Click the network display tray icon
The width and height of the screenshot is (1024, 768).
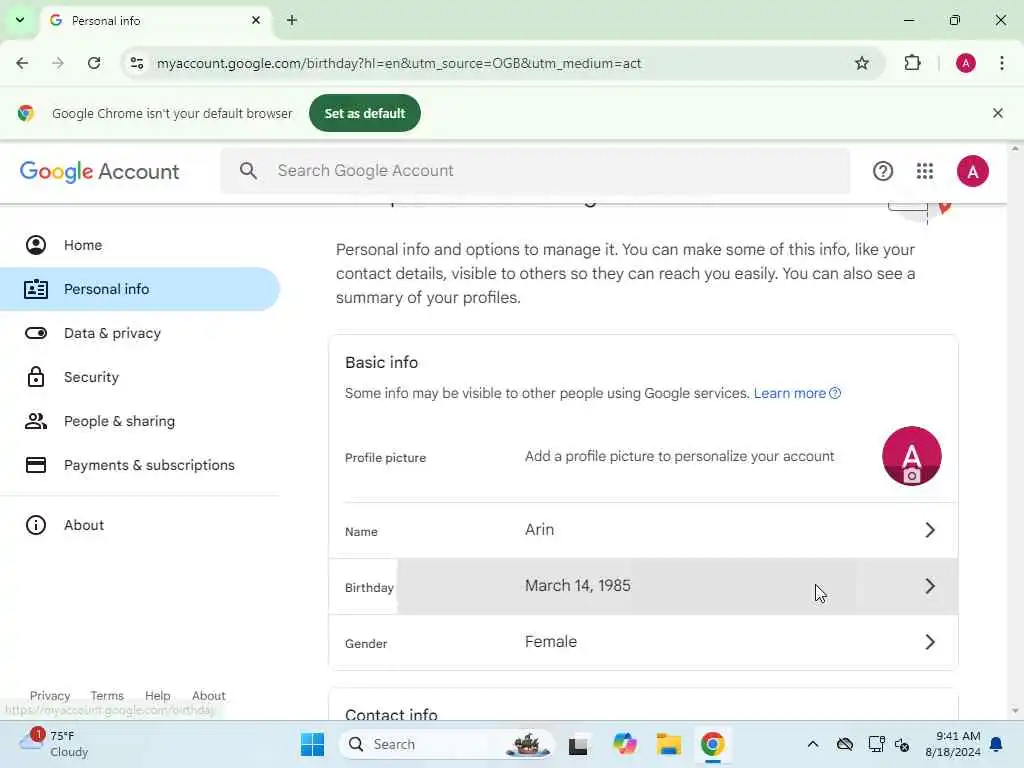pyautogui.click(x=876, y=744)
